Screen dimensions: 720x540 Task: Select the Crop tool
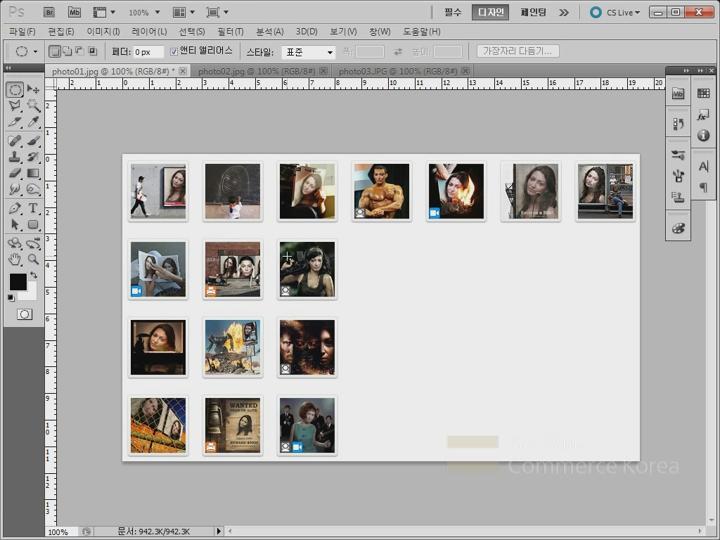tap(15, 123)
